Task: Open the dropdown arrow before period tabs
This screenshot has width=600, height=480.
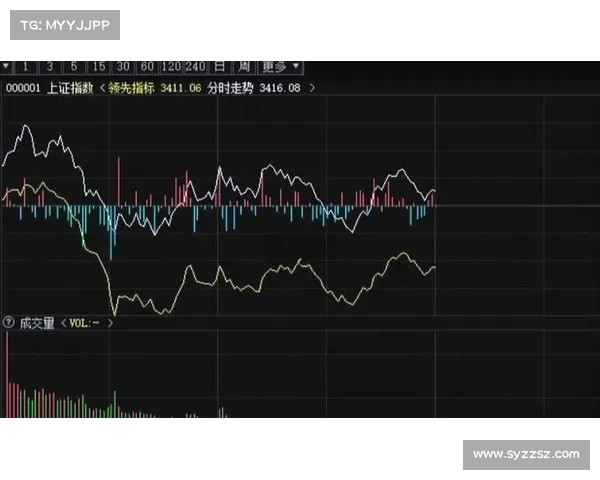Action: tap(6, 66)
